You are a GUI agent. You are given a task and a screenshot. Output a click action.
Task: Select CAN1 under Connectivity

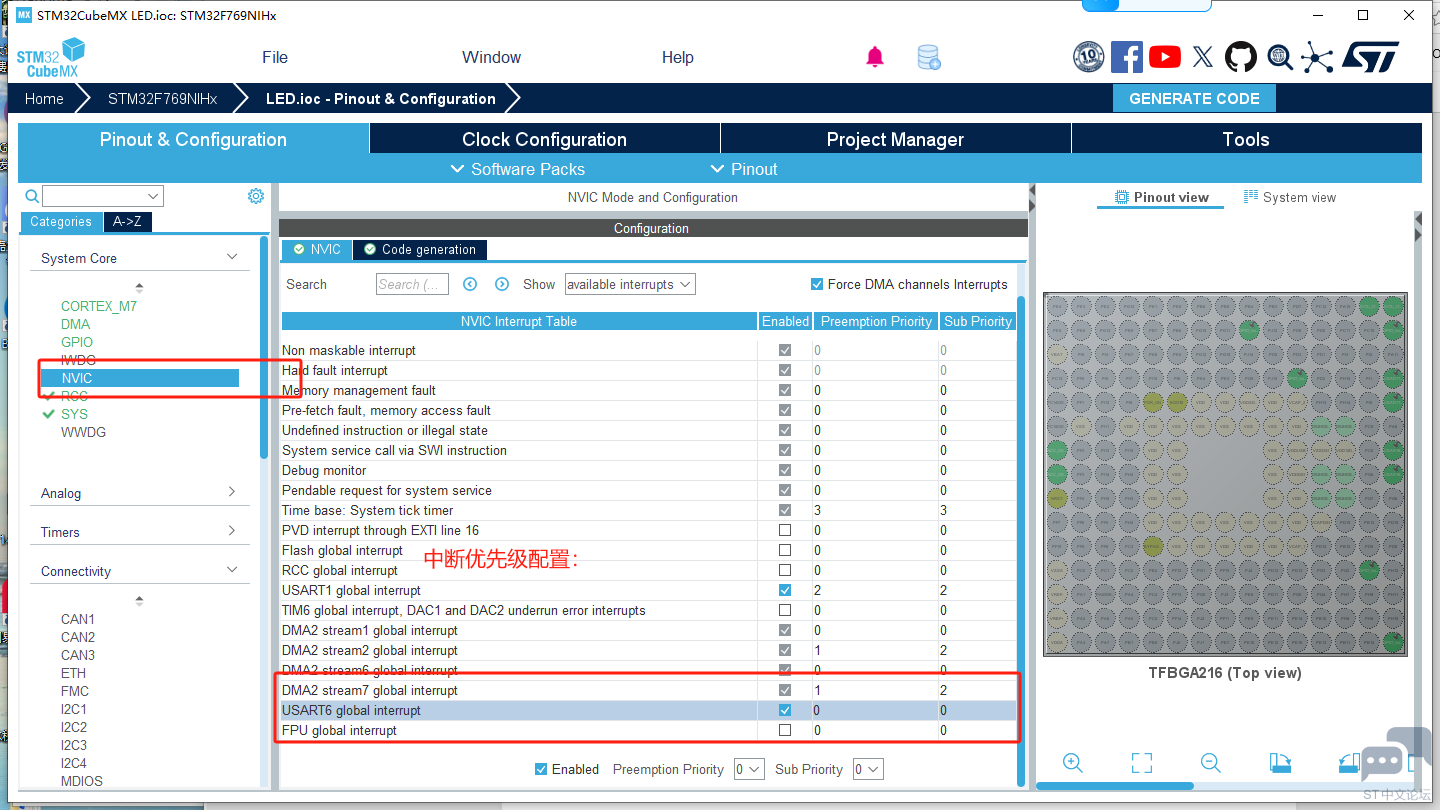point(78,619)
